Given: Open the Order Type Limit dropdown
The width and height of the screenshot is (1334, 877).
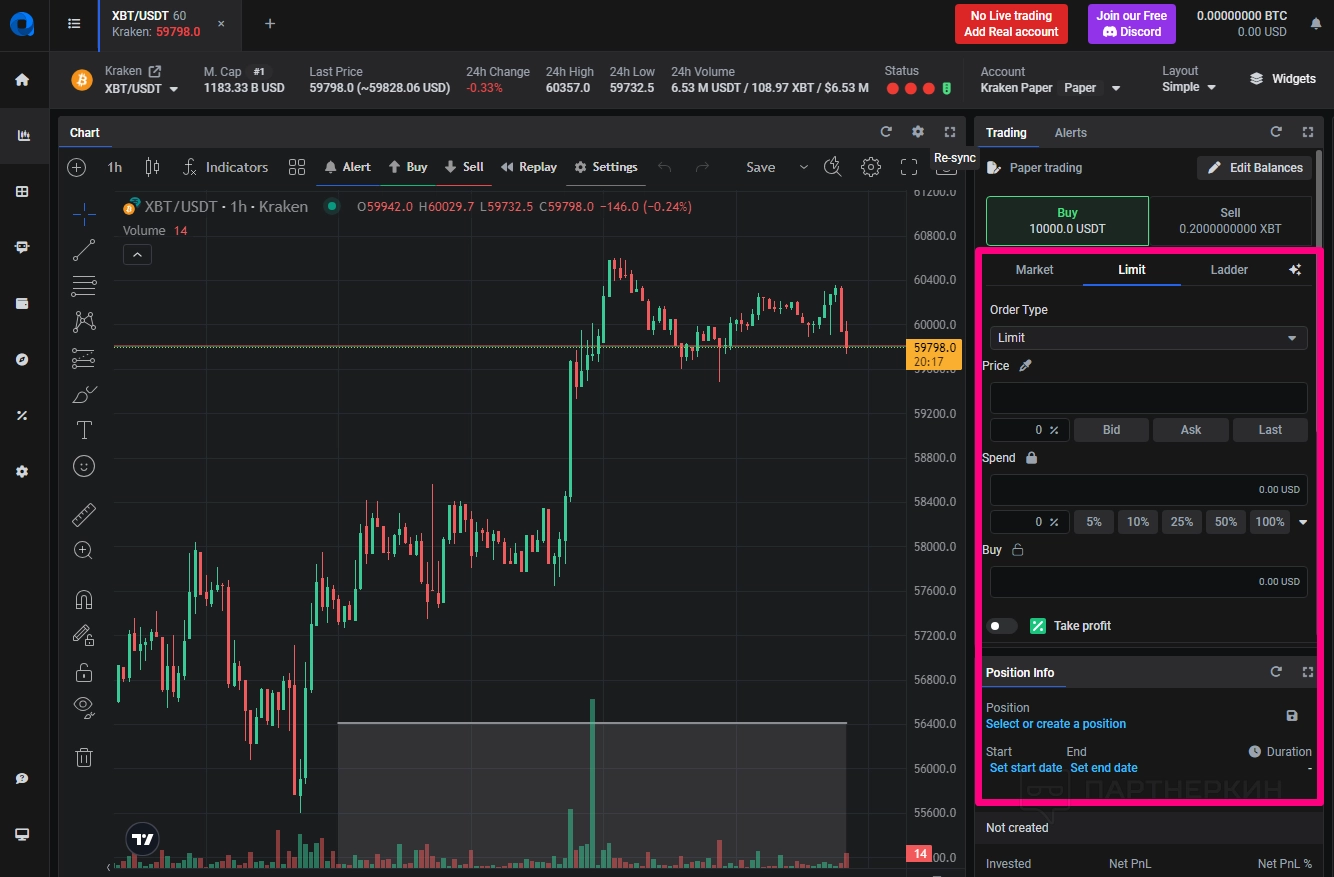Looking at the screenshot, I should pyautogui.click(x=1148, y=338).
